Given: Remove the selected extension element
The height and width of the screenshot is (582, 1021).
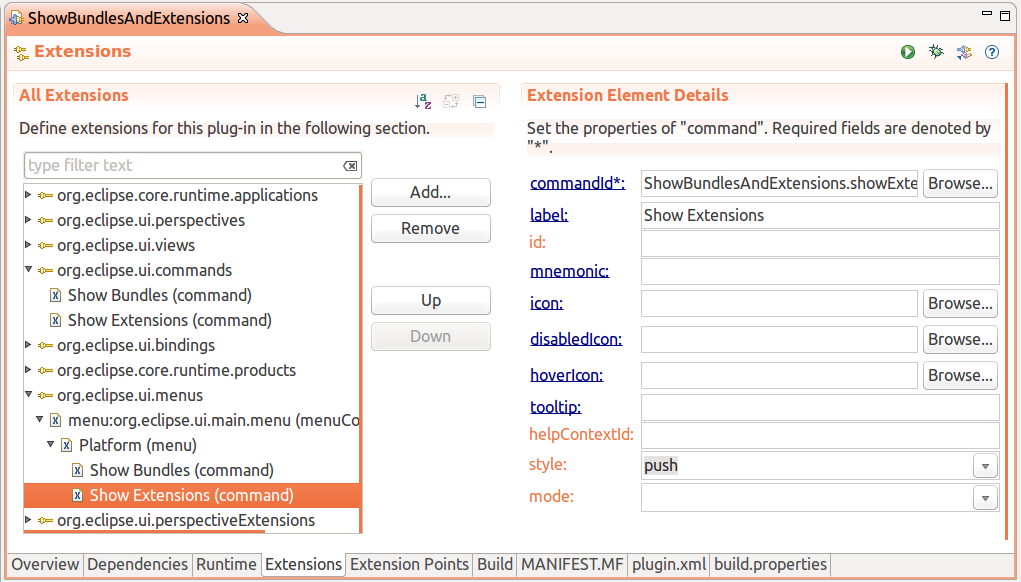Looking at the screenshot, I should coord(430,229).
